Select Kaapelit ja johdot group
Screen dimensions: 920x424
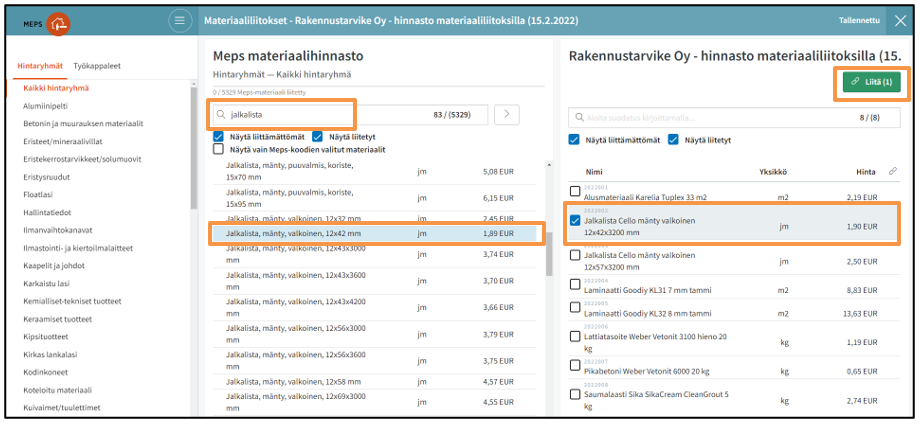pos(54,266)
